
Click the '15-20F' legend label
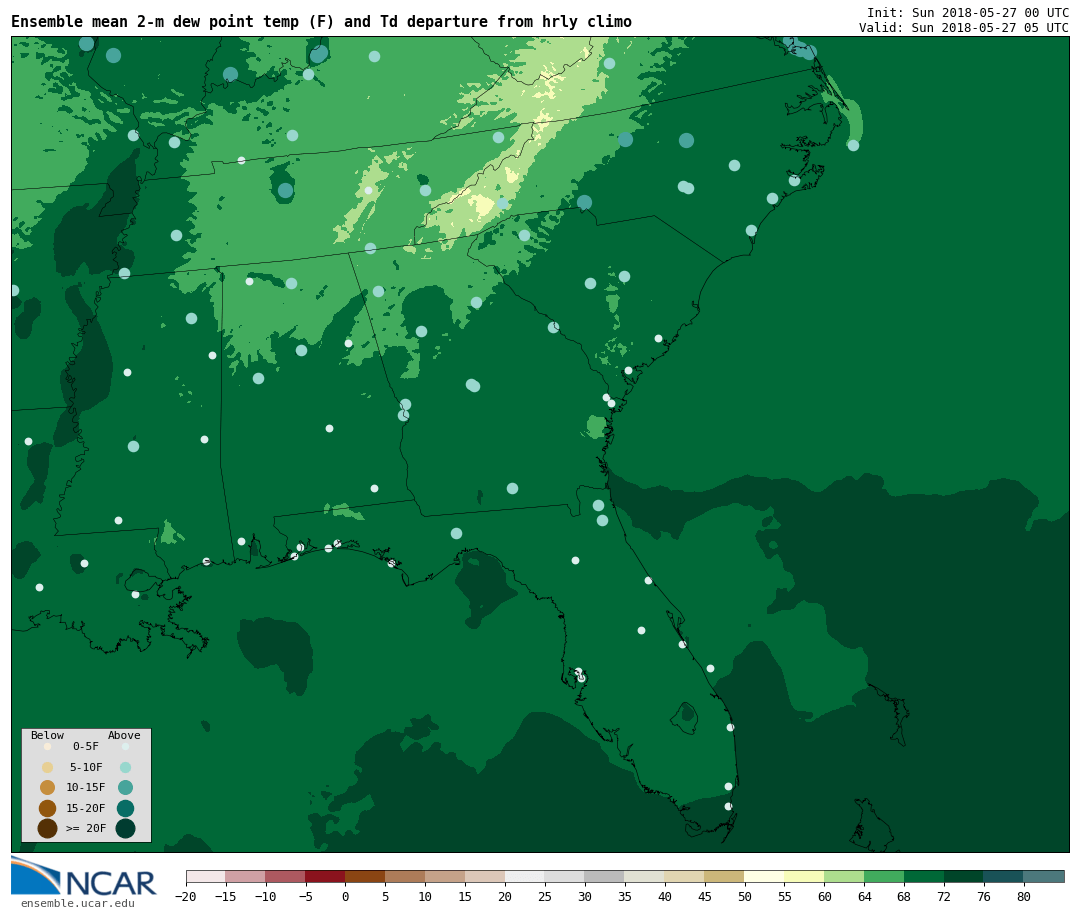pos(86,808)
